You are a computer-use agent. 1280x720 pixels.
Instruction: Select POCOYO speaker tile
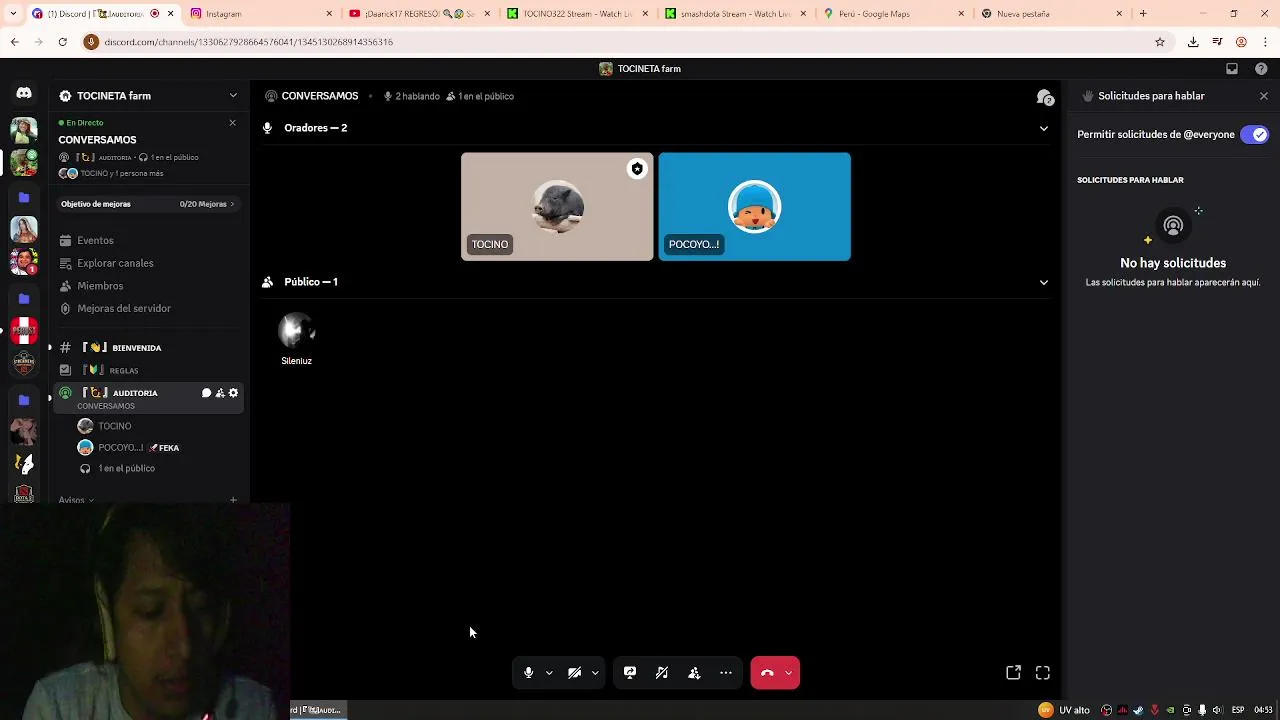[755, 207]
